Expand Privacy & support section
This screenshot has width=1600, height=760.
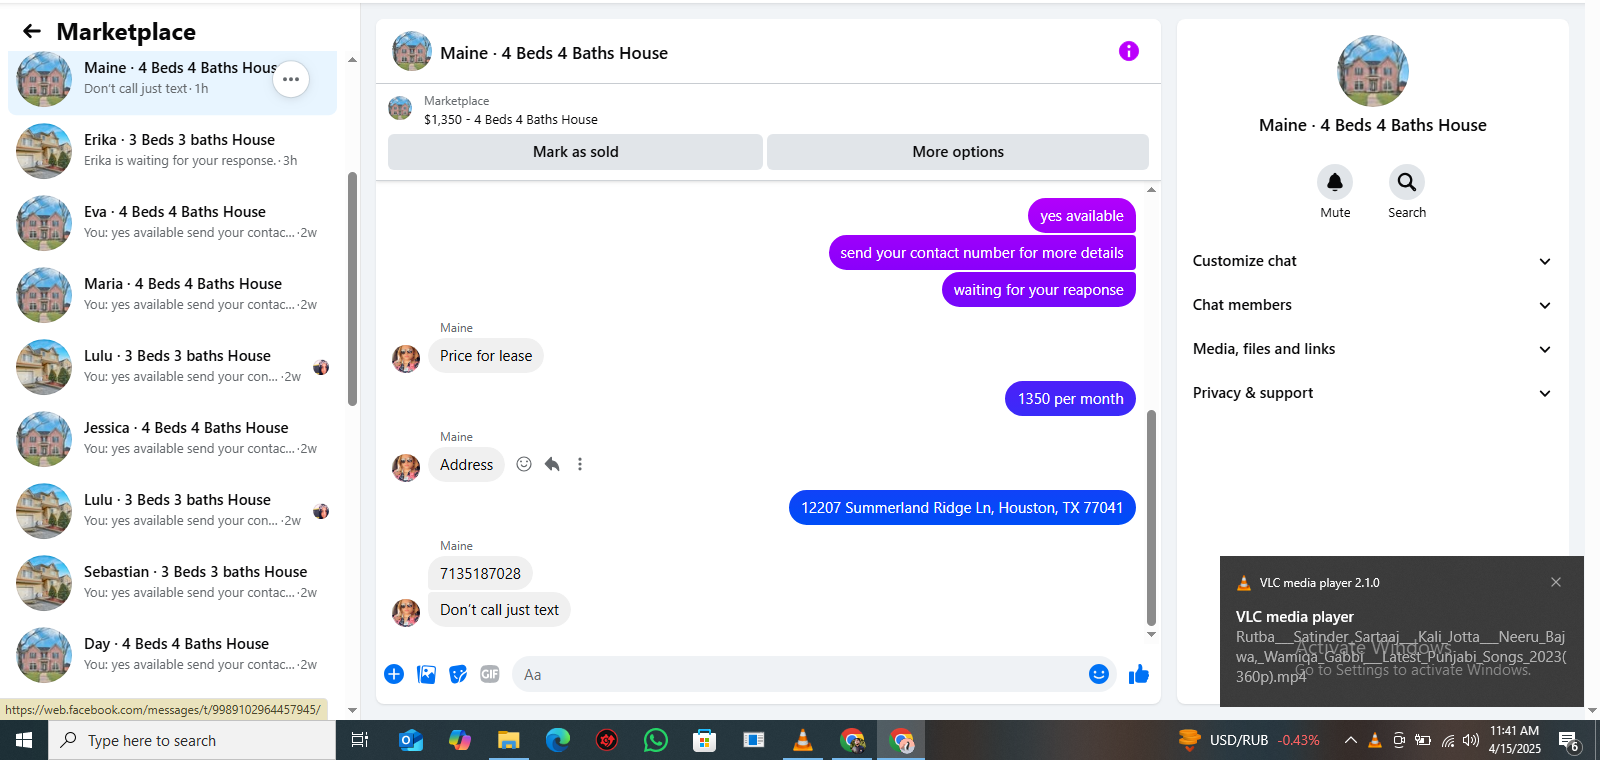click(x=1372, y=393)
